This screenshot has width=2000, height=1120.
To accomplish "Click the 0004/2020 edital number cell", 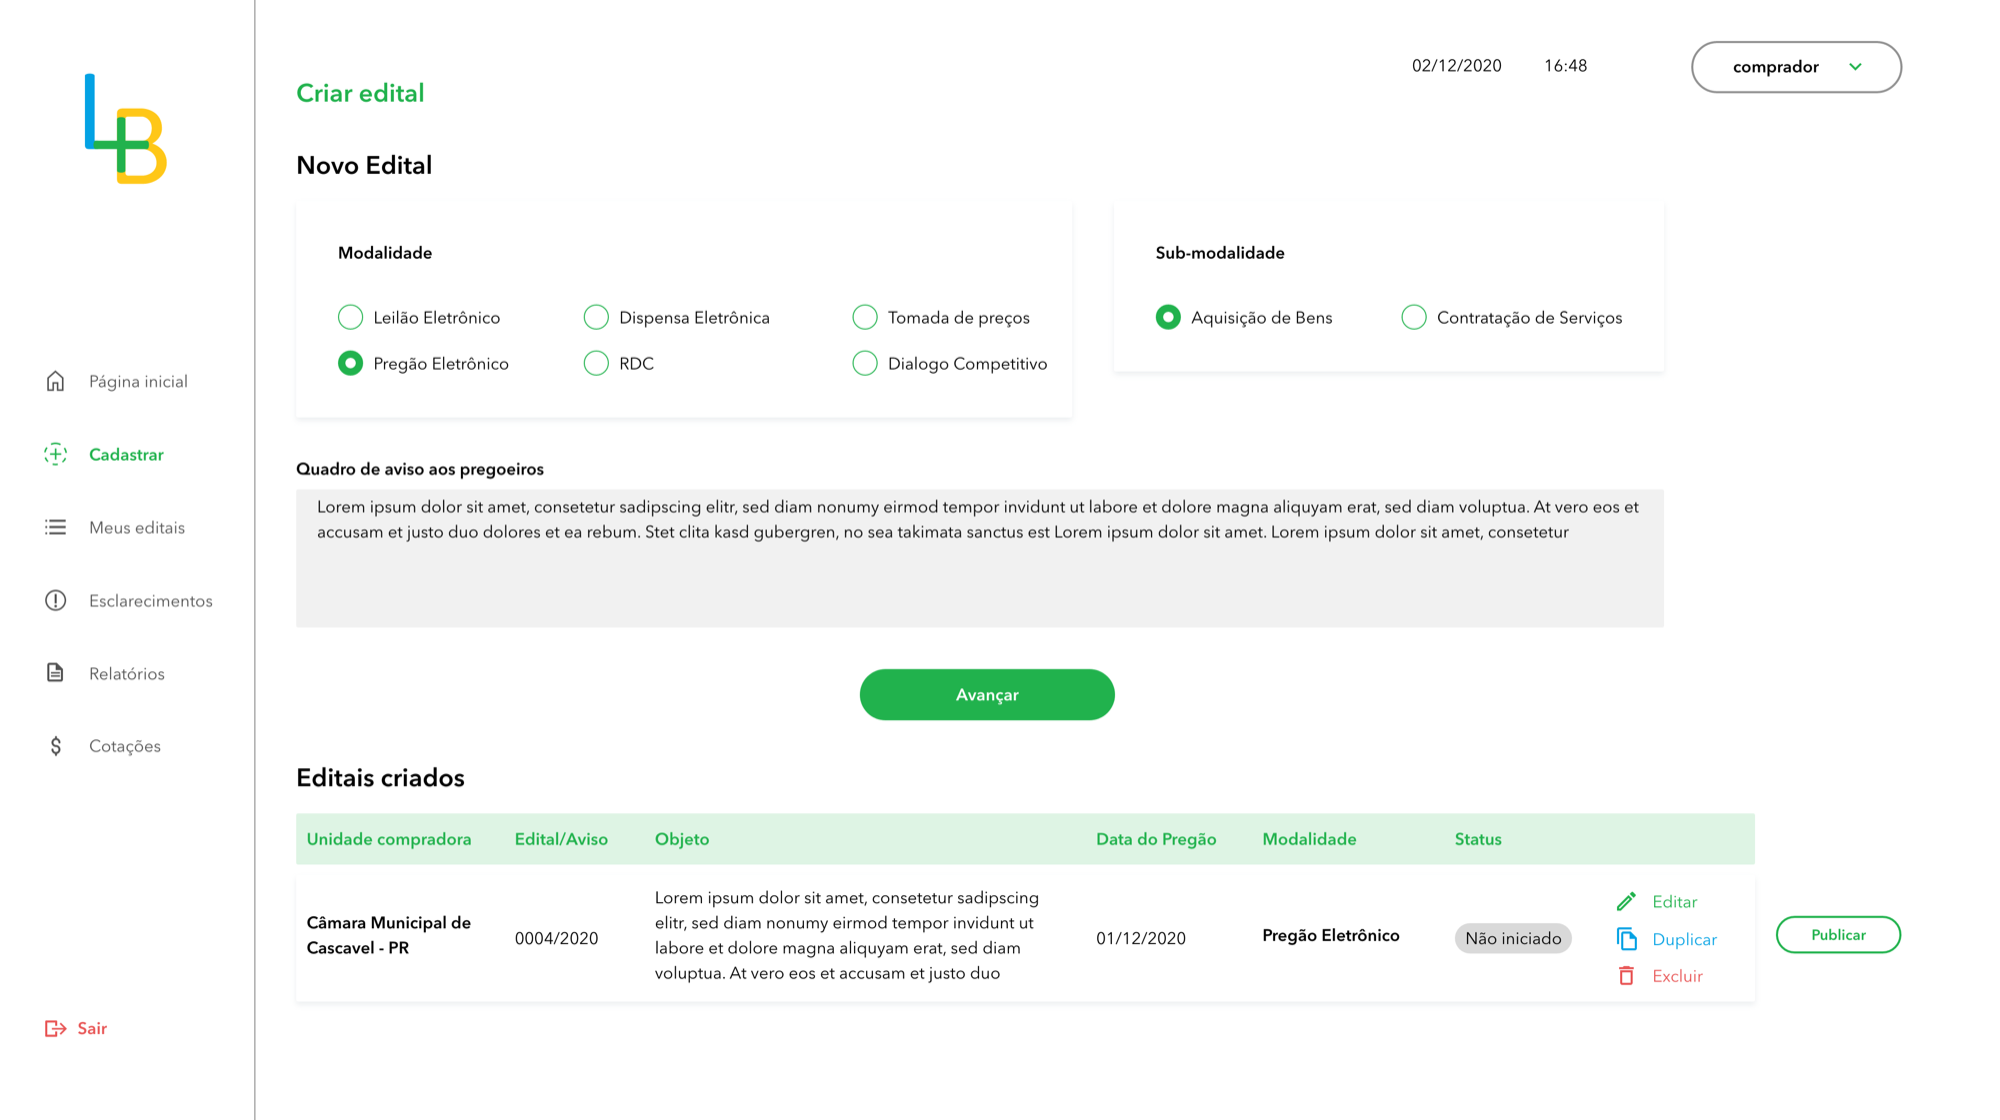I will coord(556,938).
